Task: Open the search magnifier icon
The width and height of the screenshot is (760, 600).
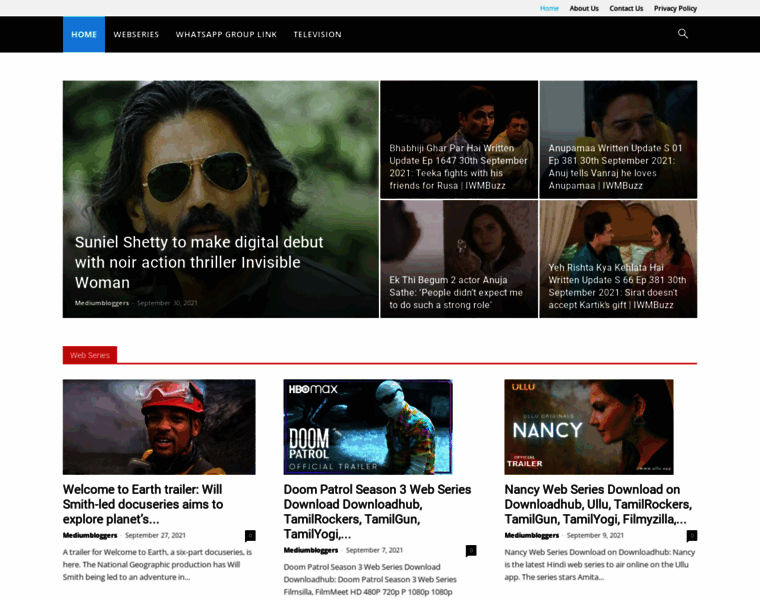Action: point(683,34)
